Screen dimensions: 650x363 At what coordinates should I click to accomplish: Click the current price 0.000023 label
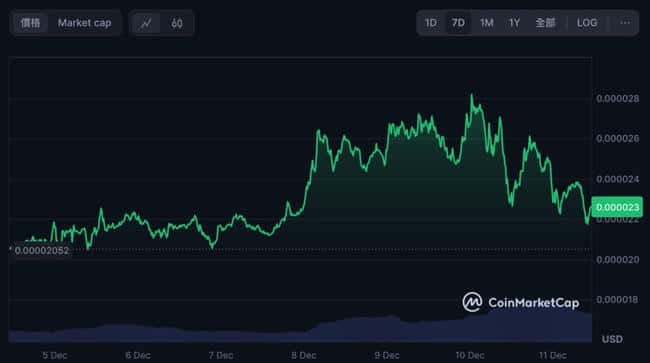click(617, 207)
